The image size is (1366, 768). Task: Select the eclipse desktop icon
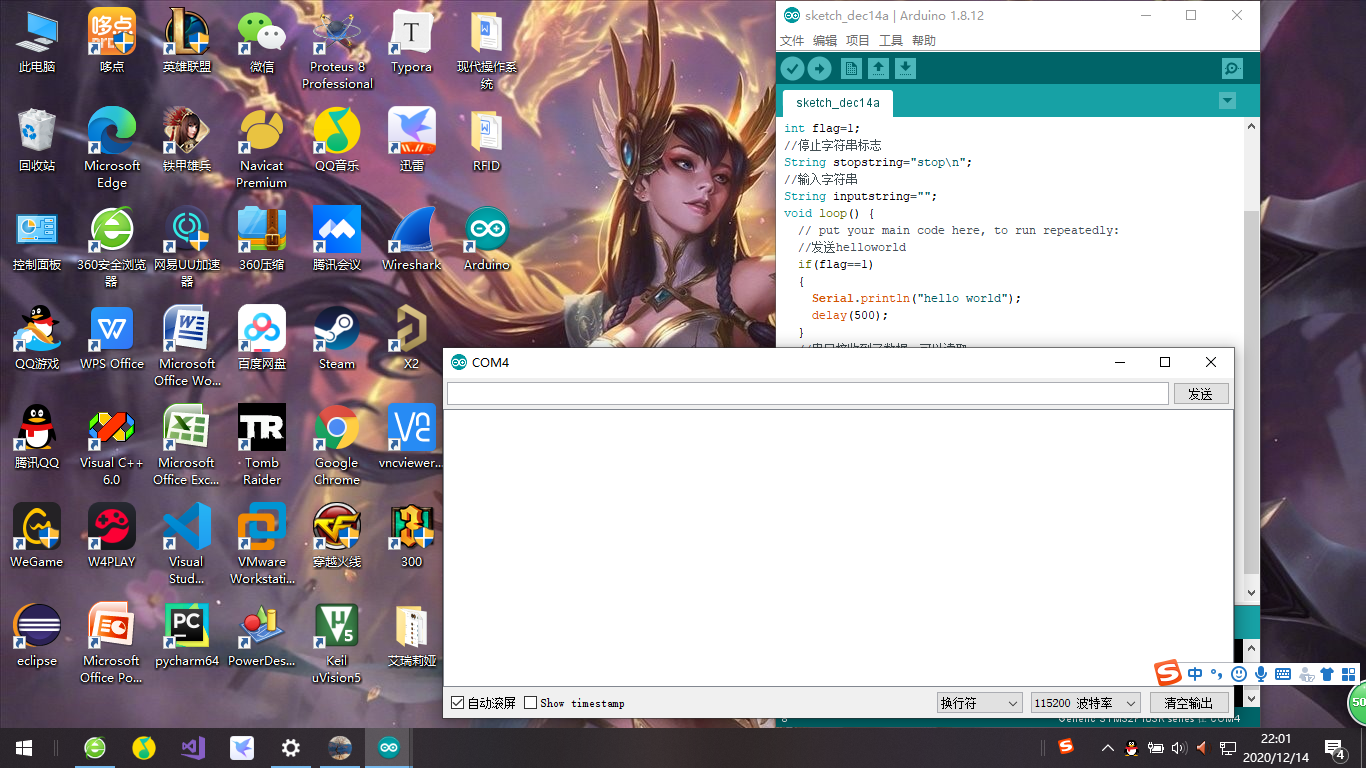37,636
